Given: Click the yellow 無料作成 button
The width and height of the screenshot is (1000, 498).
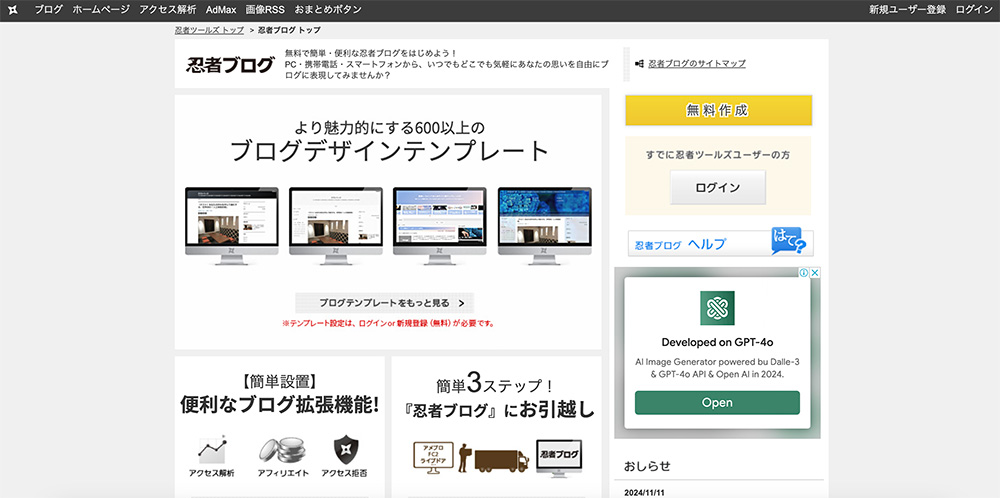Looking at the screenshot, I should click(x=718, y=110).
